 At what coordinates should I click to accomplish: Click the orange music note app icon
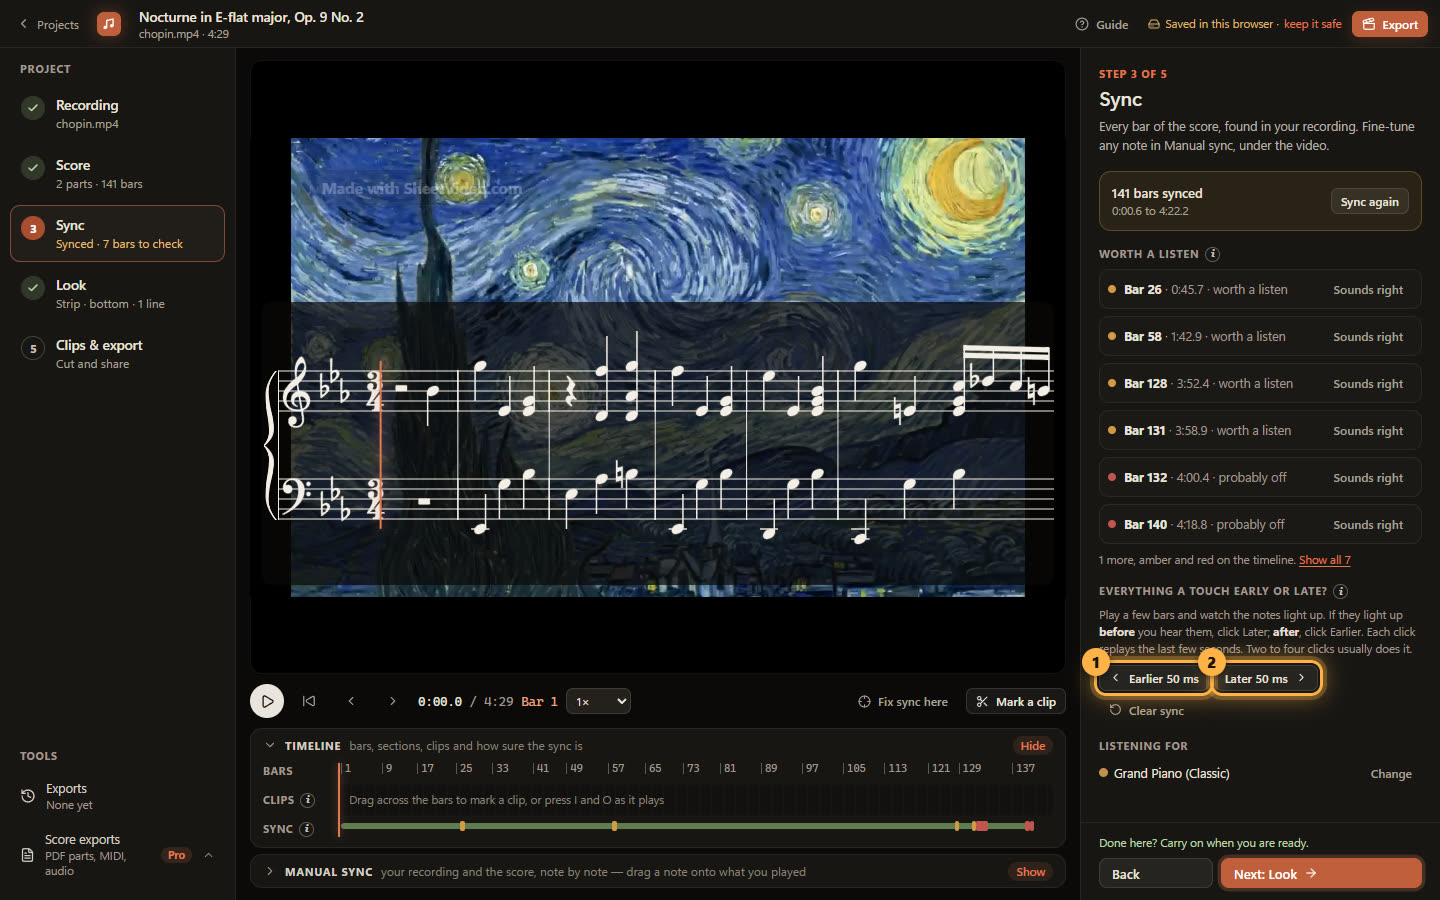(109, 24)
